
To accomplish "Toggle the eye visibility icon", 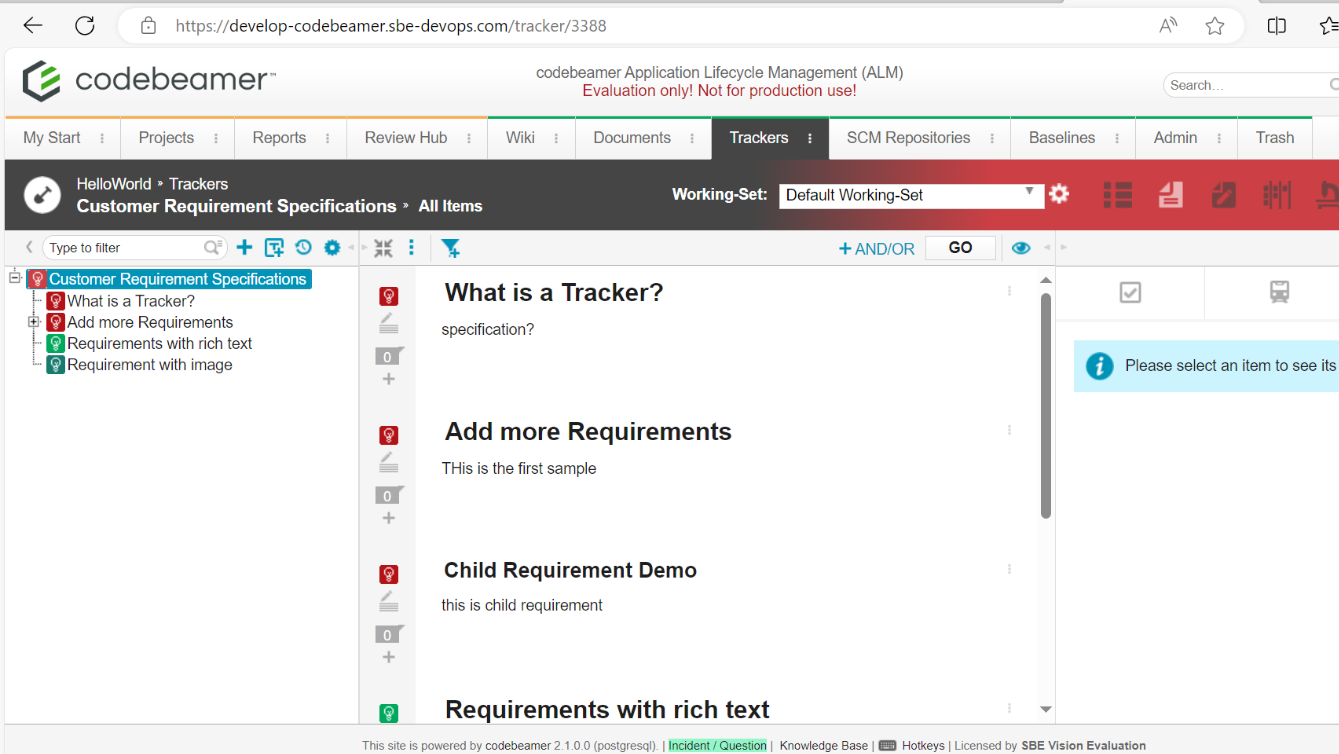I will pyautogui.click(x=1020, y=248).
